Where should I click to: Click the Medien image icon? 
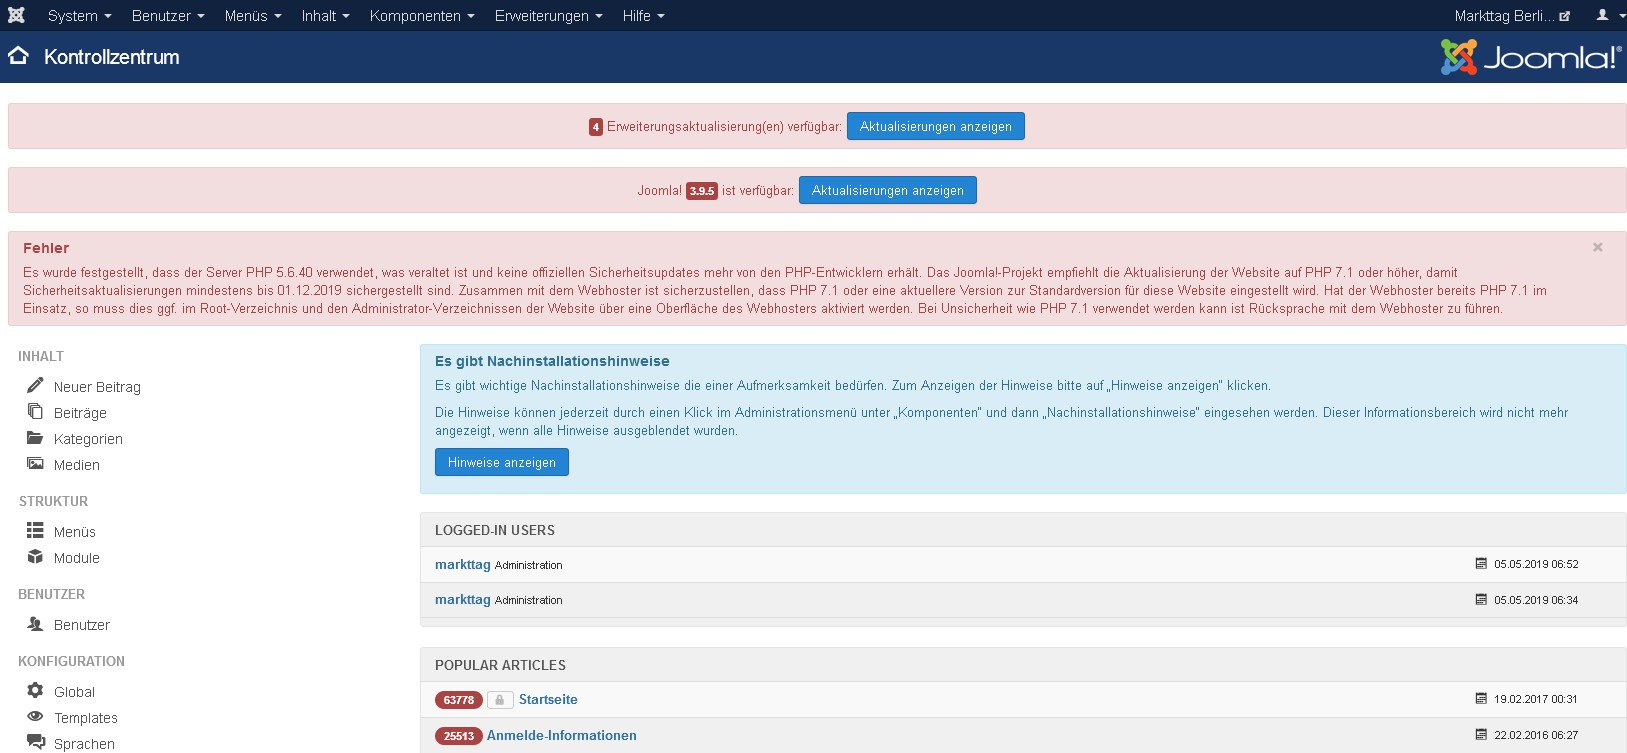(35, 463)
